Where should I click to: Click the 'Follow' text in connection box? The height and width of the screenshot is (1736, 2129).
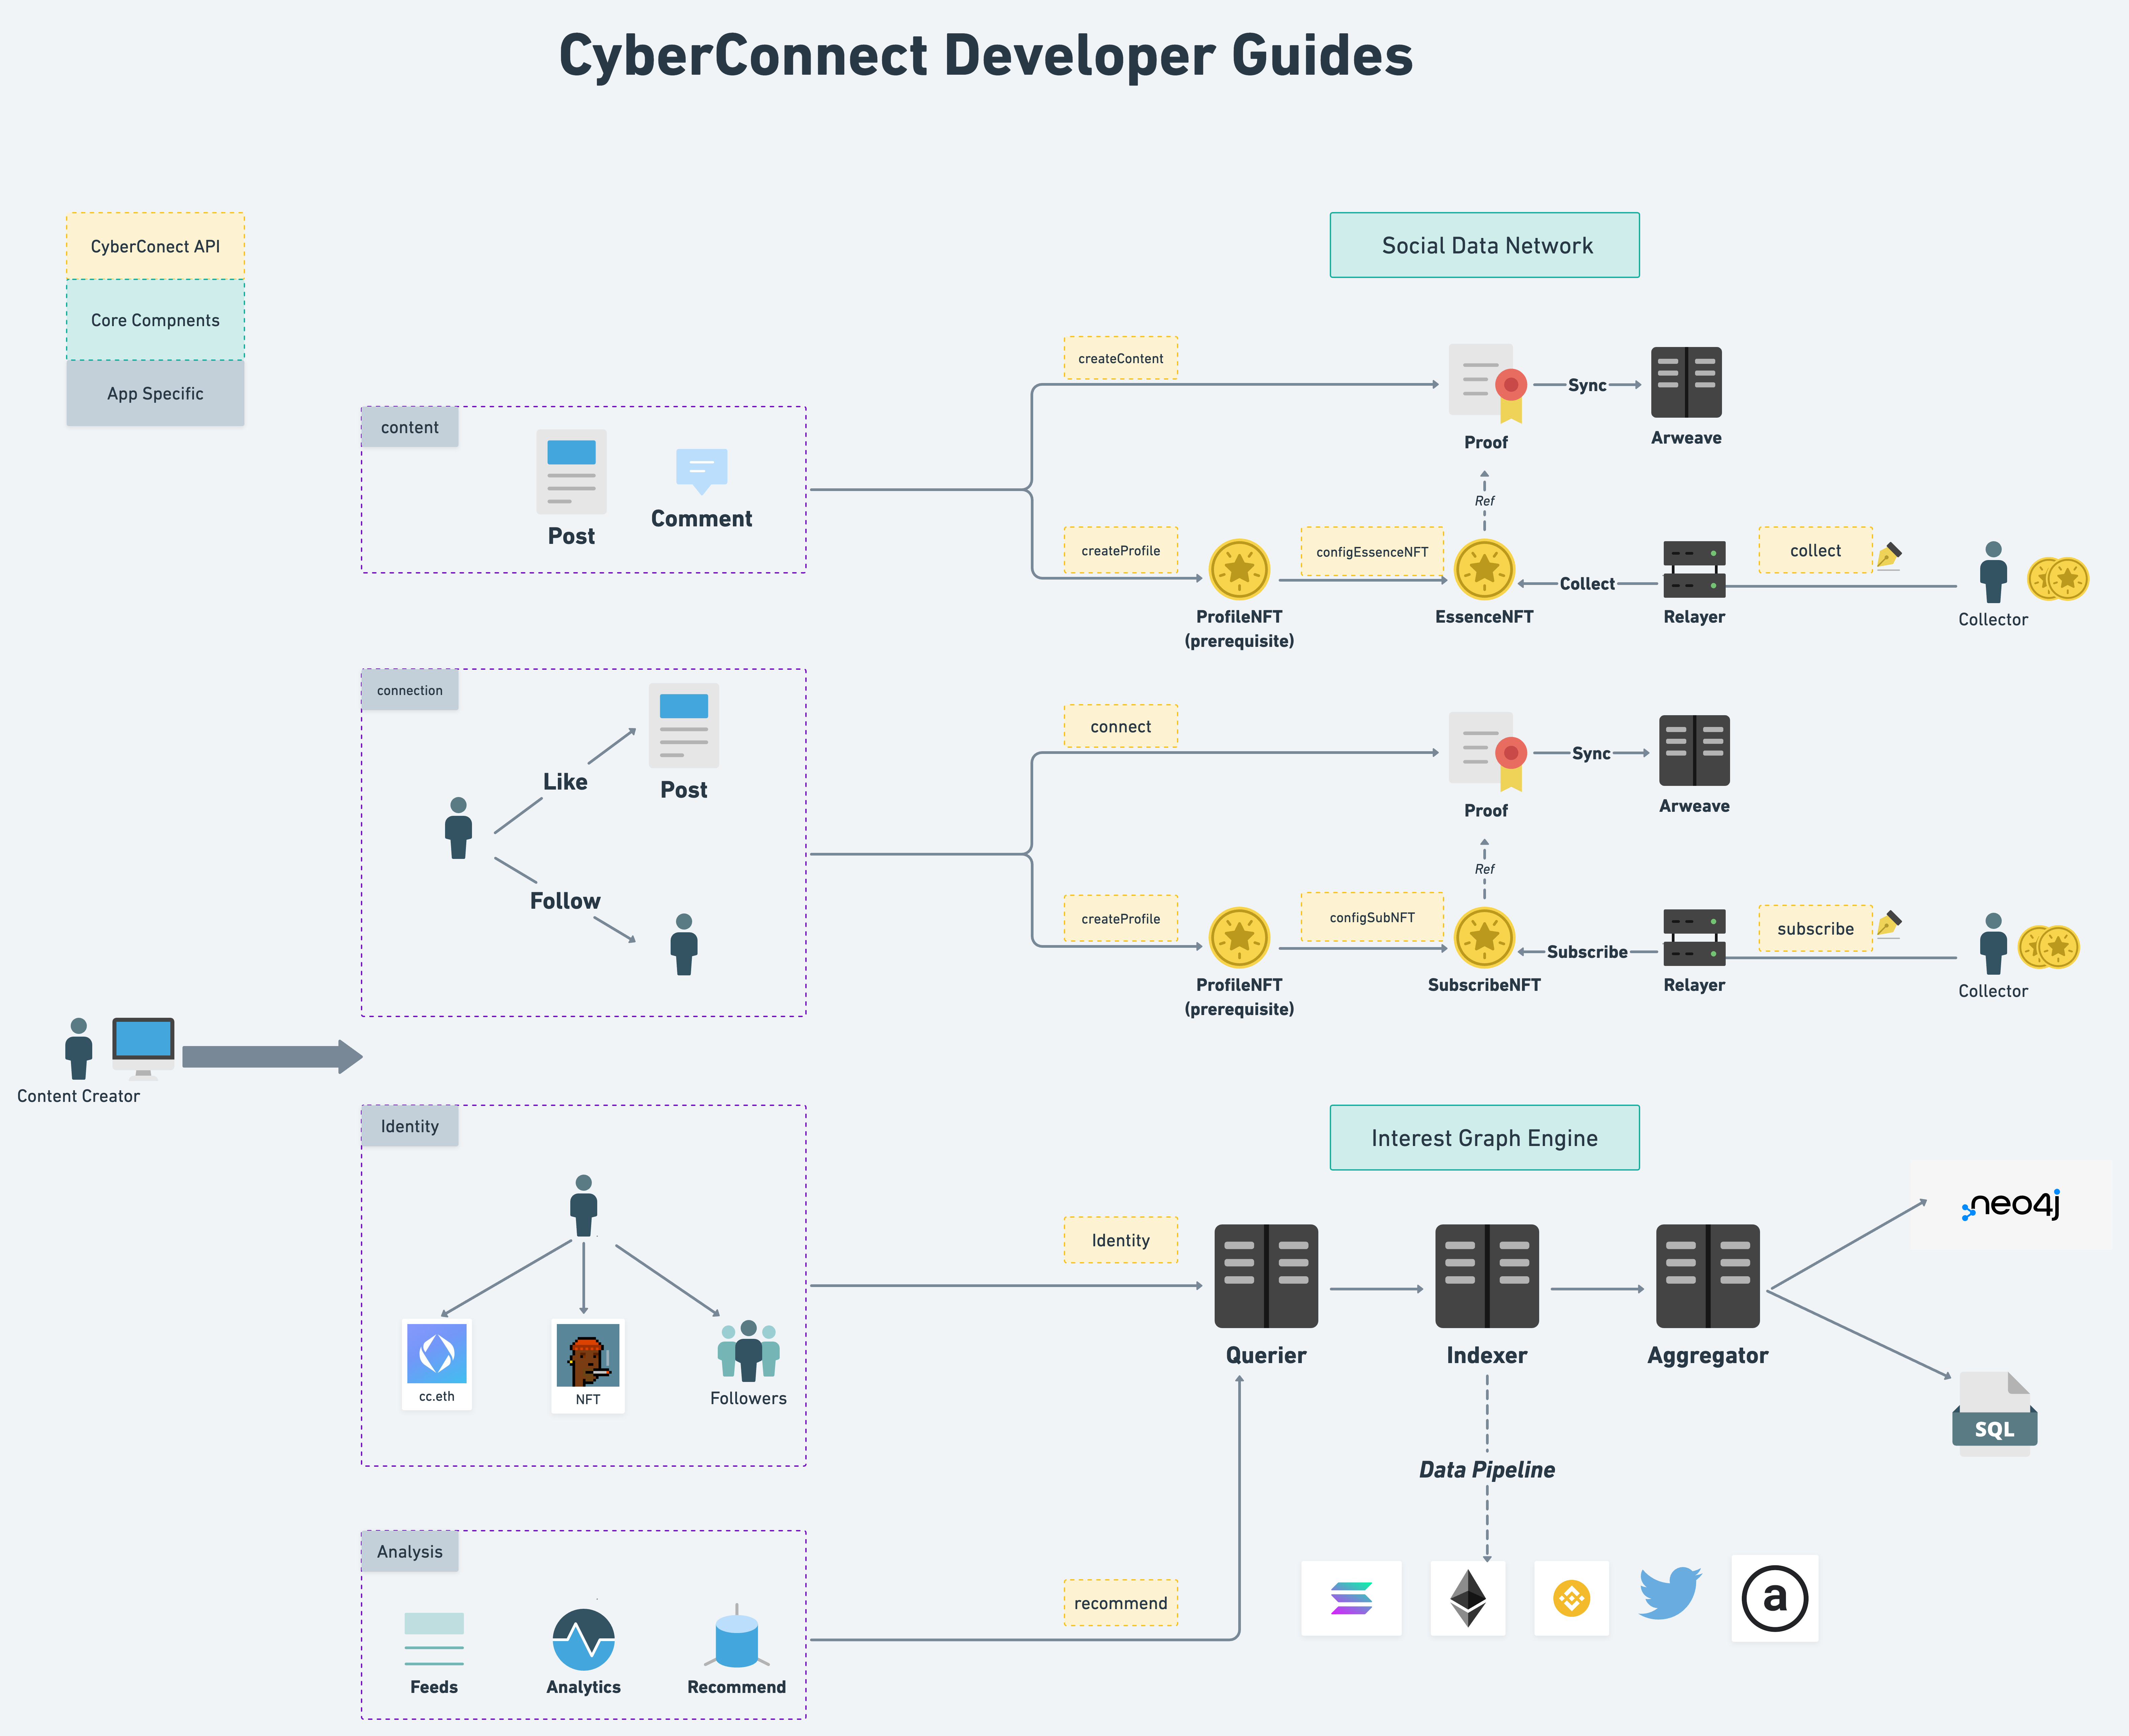[565, 900]
